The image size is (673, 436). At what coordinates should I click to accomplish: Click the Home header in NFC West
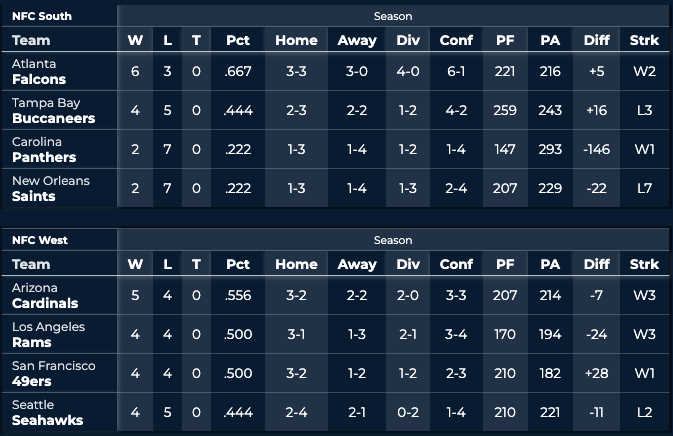click(x=296, y=264)
